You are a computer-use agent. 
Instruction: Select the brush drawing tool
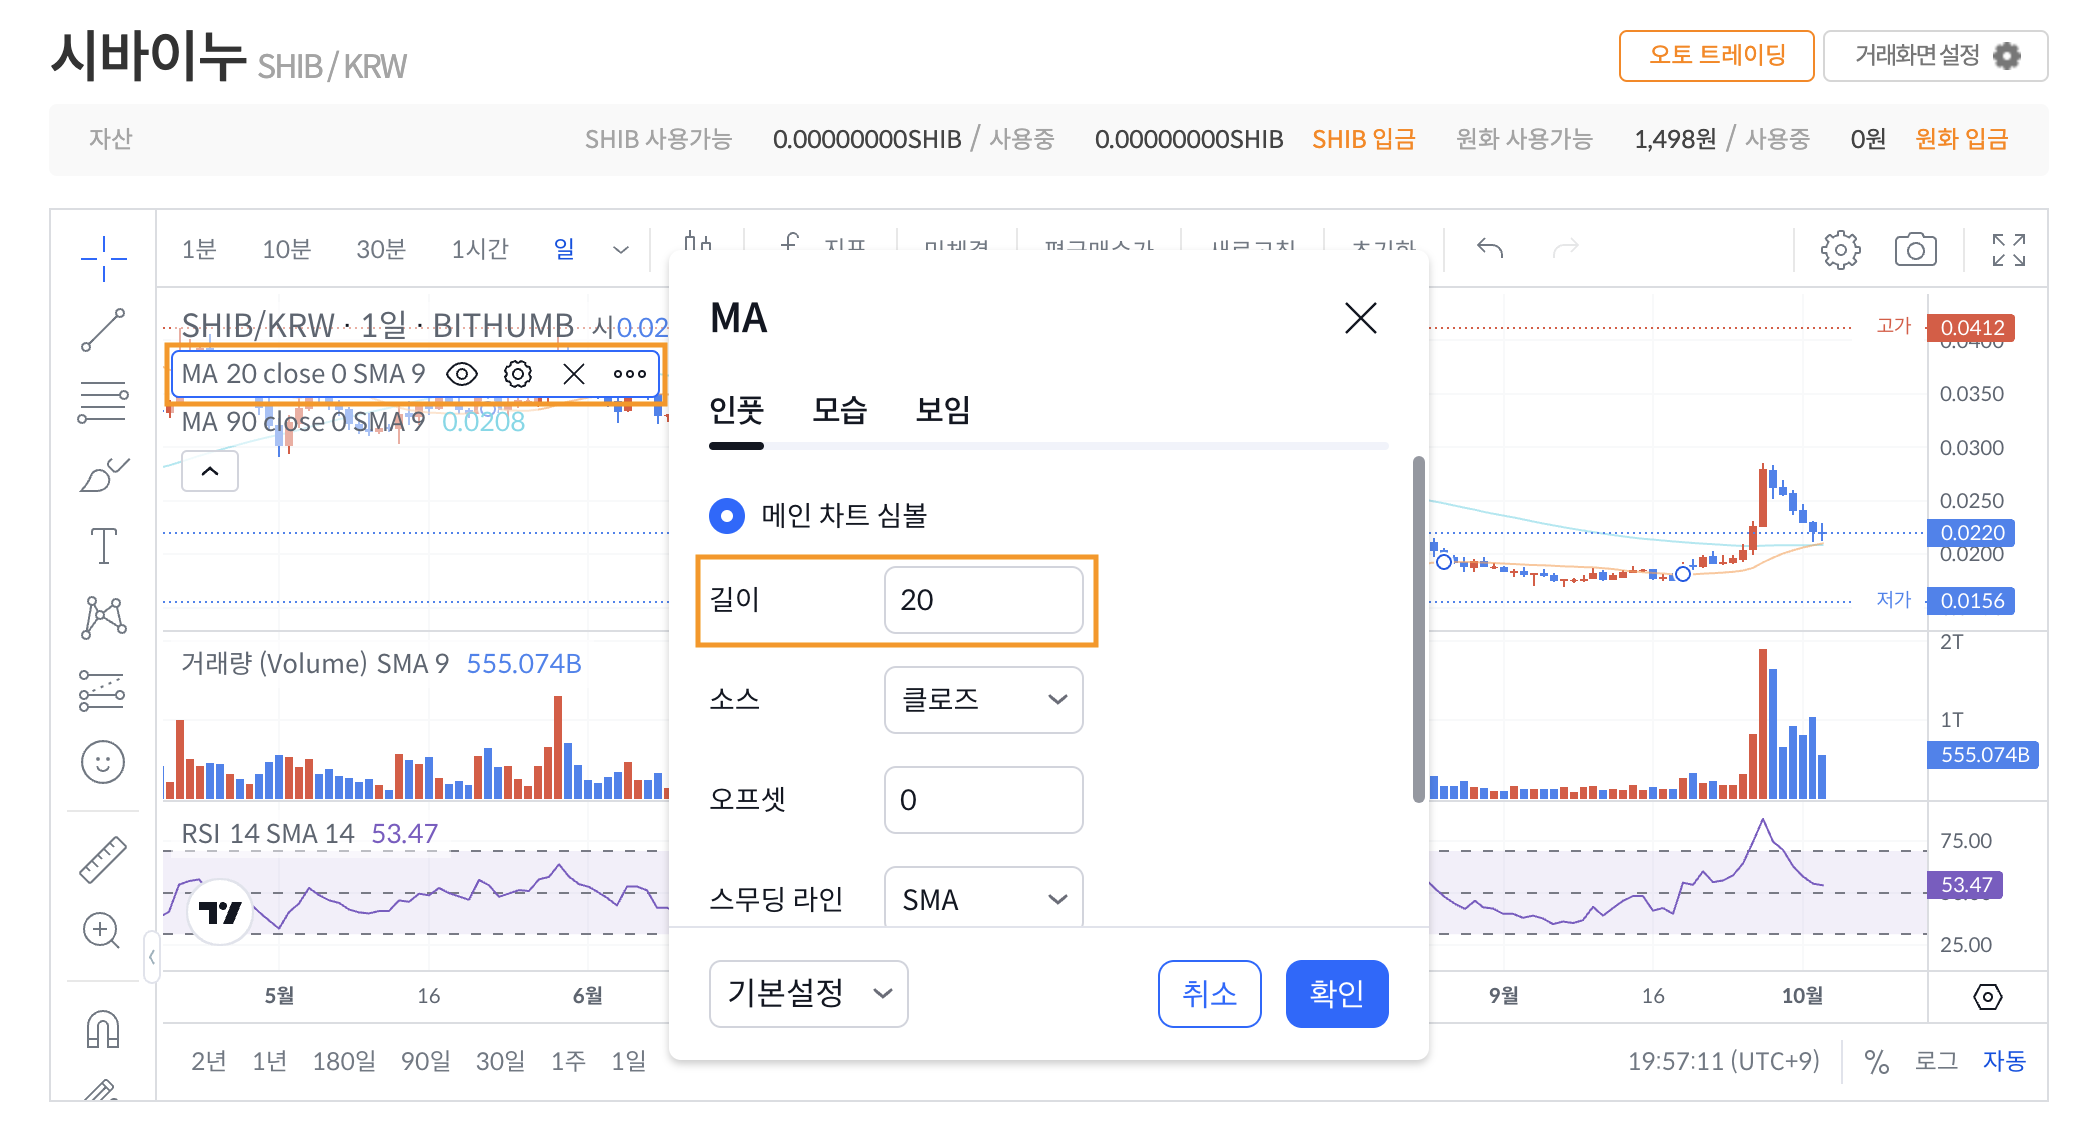point(103,475)
